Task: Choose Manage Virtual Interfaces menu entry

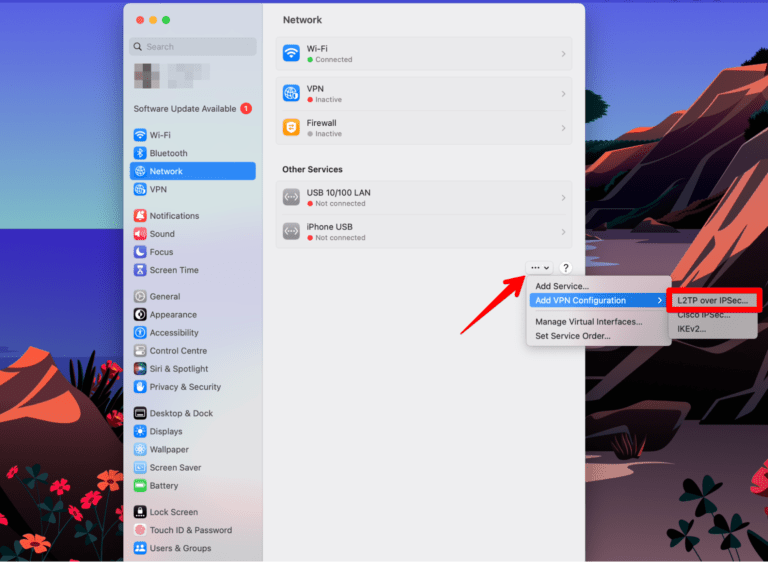Action: click(588, 322)
